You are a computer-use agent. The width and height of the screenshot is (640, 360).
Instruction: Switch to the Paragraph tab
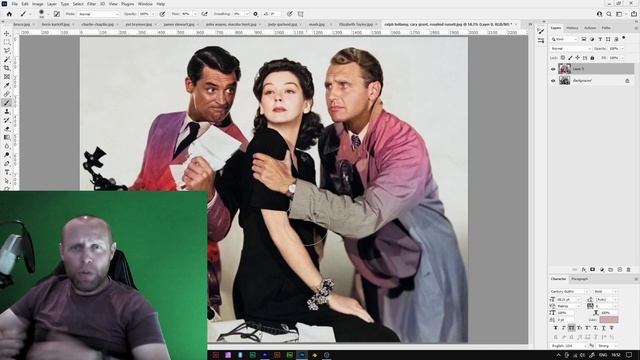[580, 279]
